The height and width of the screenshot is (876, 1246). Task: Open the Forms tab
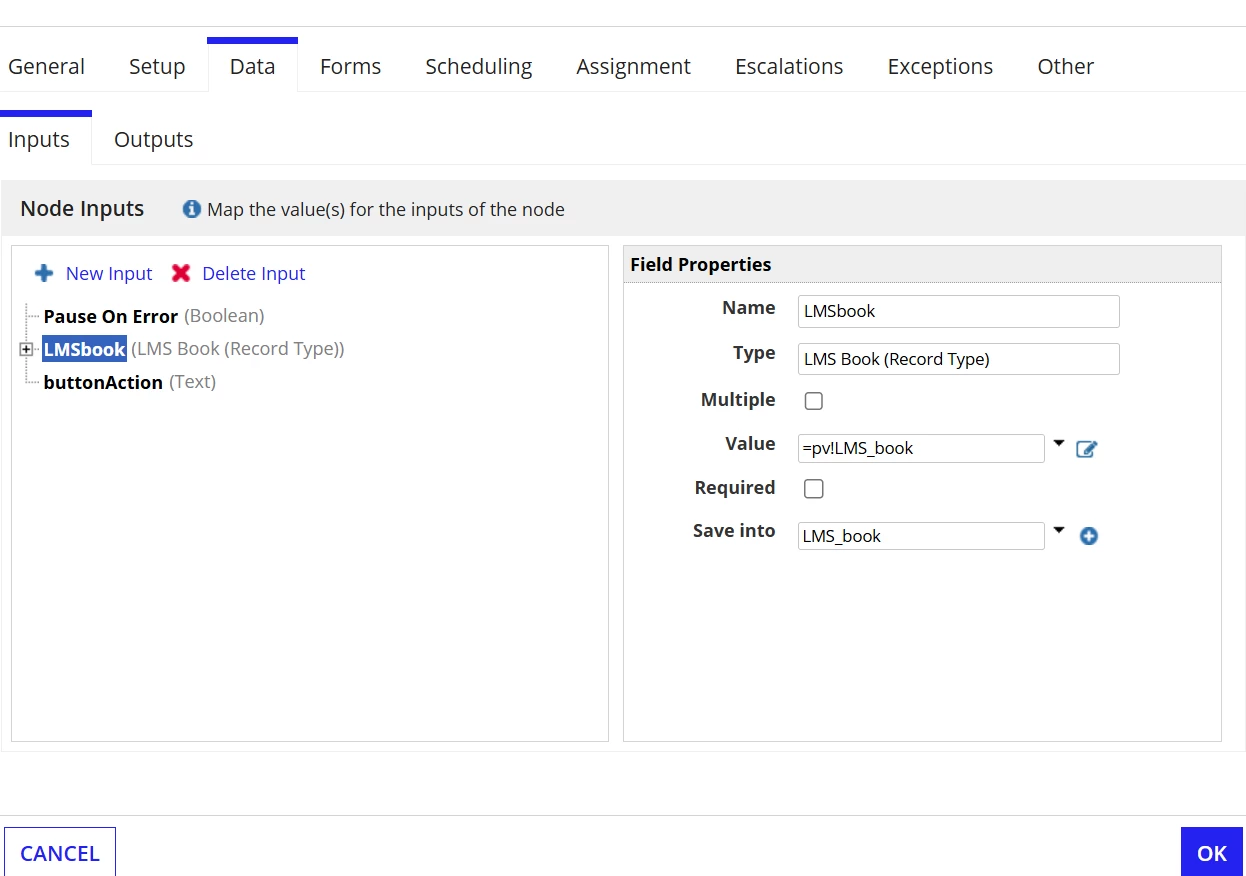(350, 67)
